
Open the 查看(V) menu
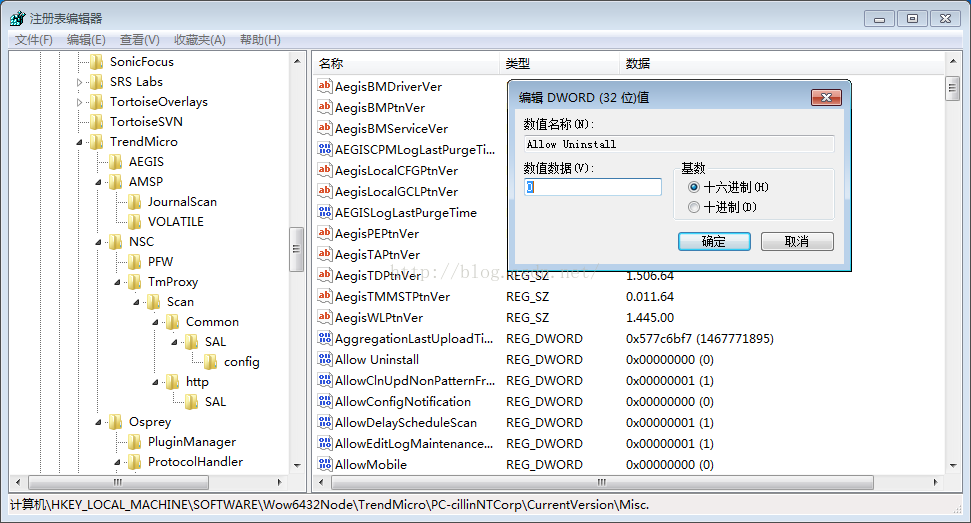pos(139,40)
